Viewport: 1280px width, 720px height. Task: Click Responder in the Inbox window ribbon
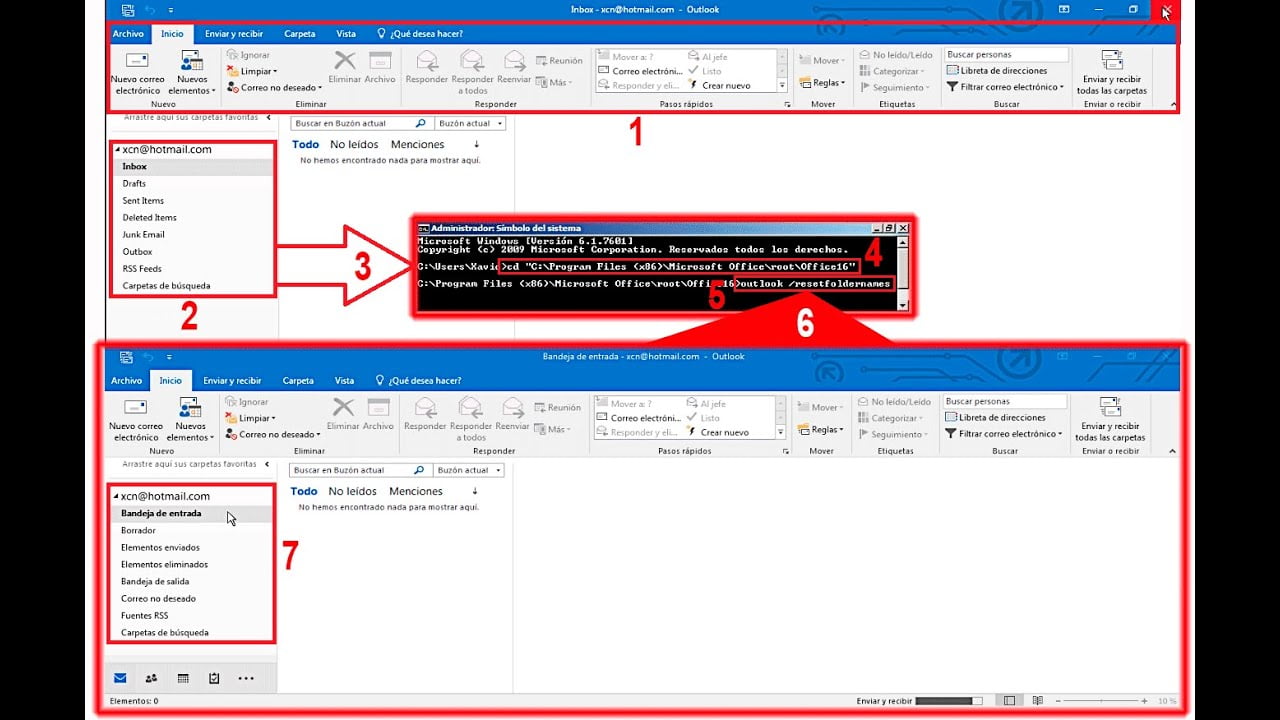click(427, 67)
